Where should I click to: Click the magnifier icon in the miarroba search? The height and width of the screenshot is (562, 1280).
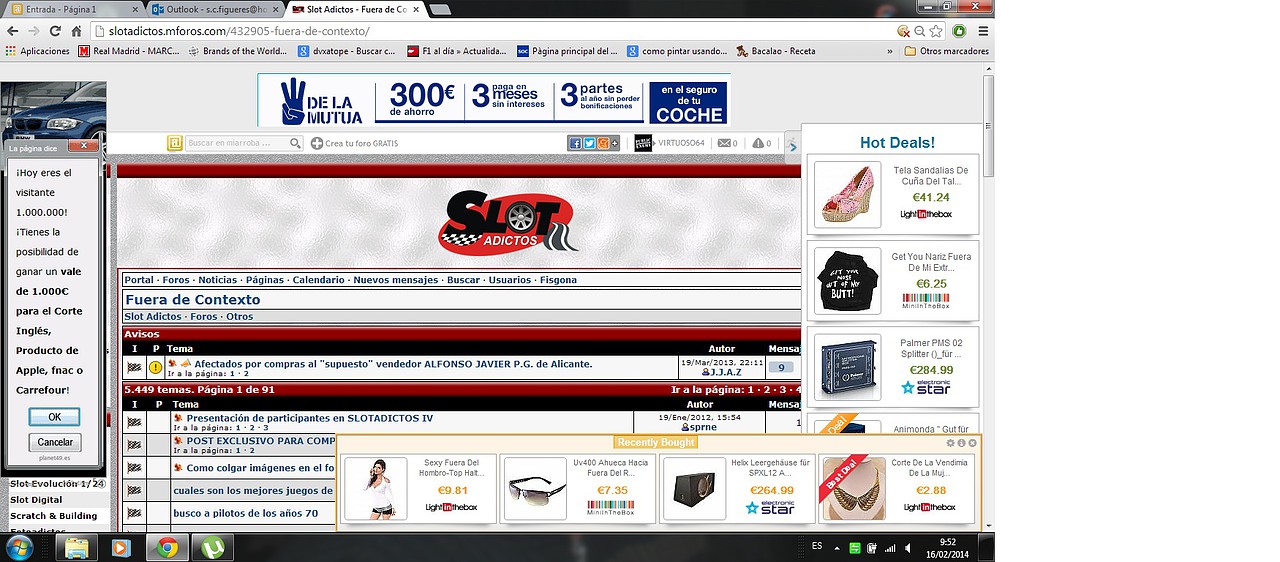click(x=296, y=143)
